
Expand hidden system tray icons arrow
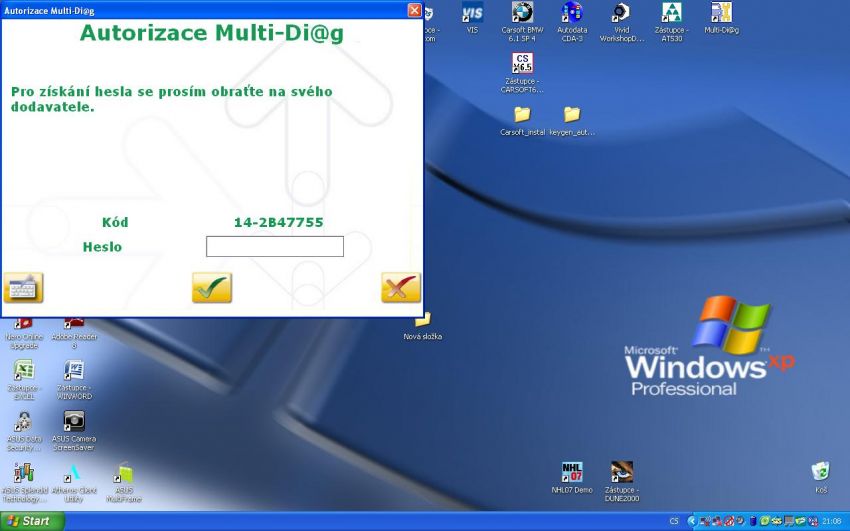pyautogui.click(x=691, y=521)
